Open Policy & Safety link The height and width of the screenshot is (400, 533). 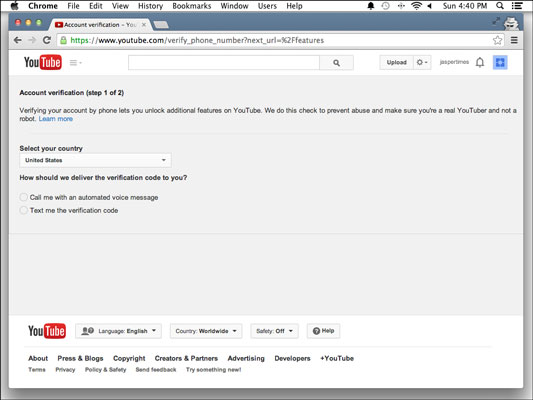click(105, 370)
